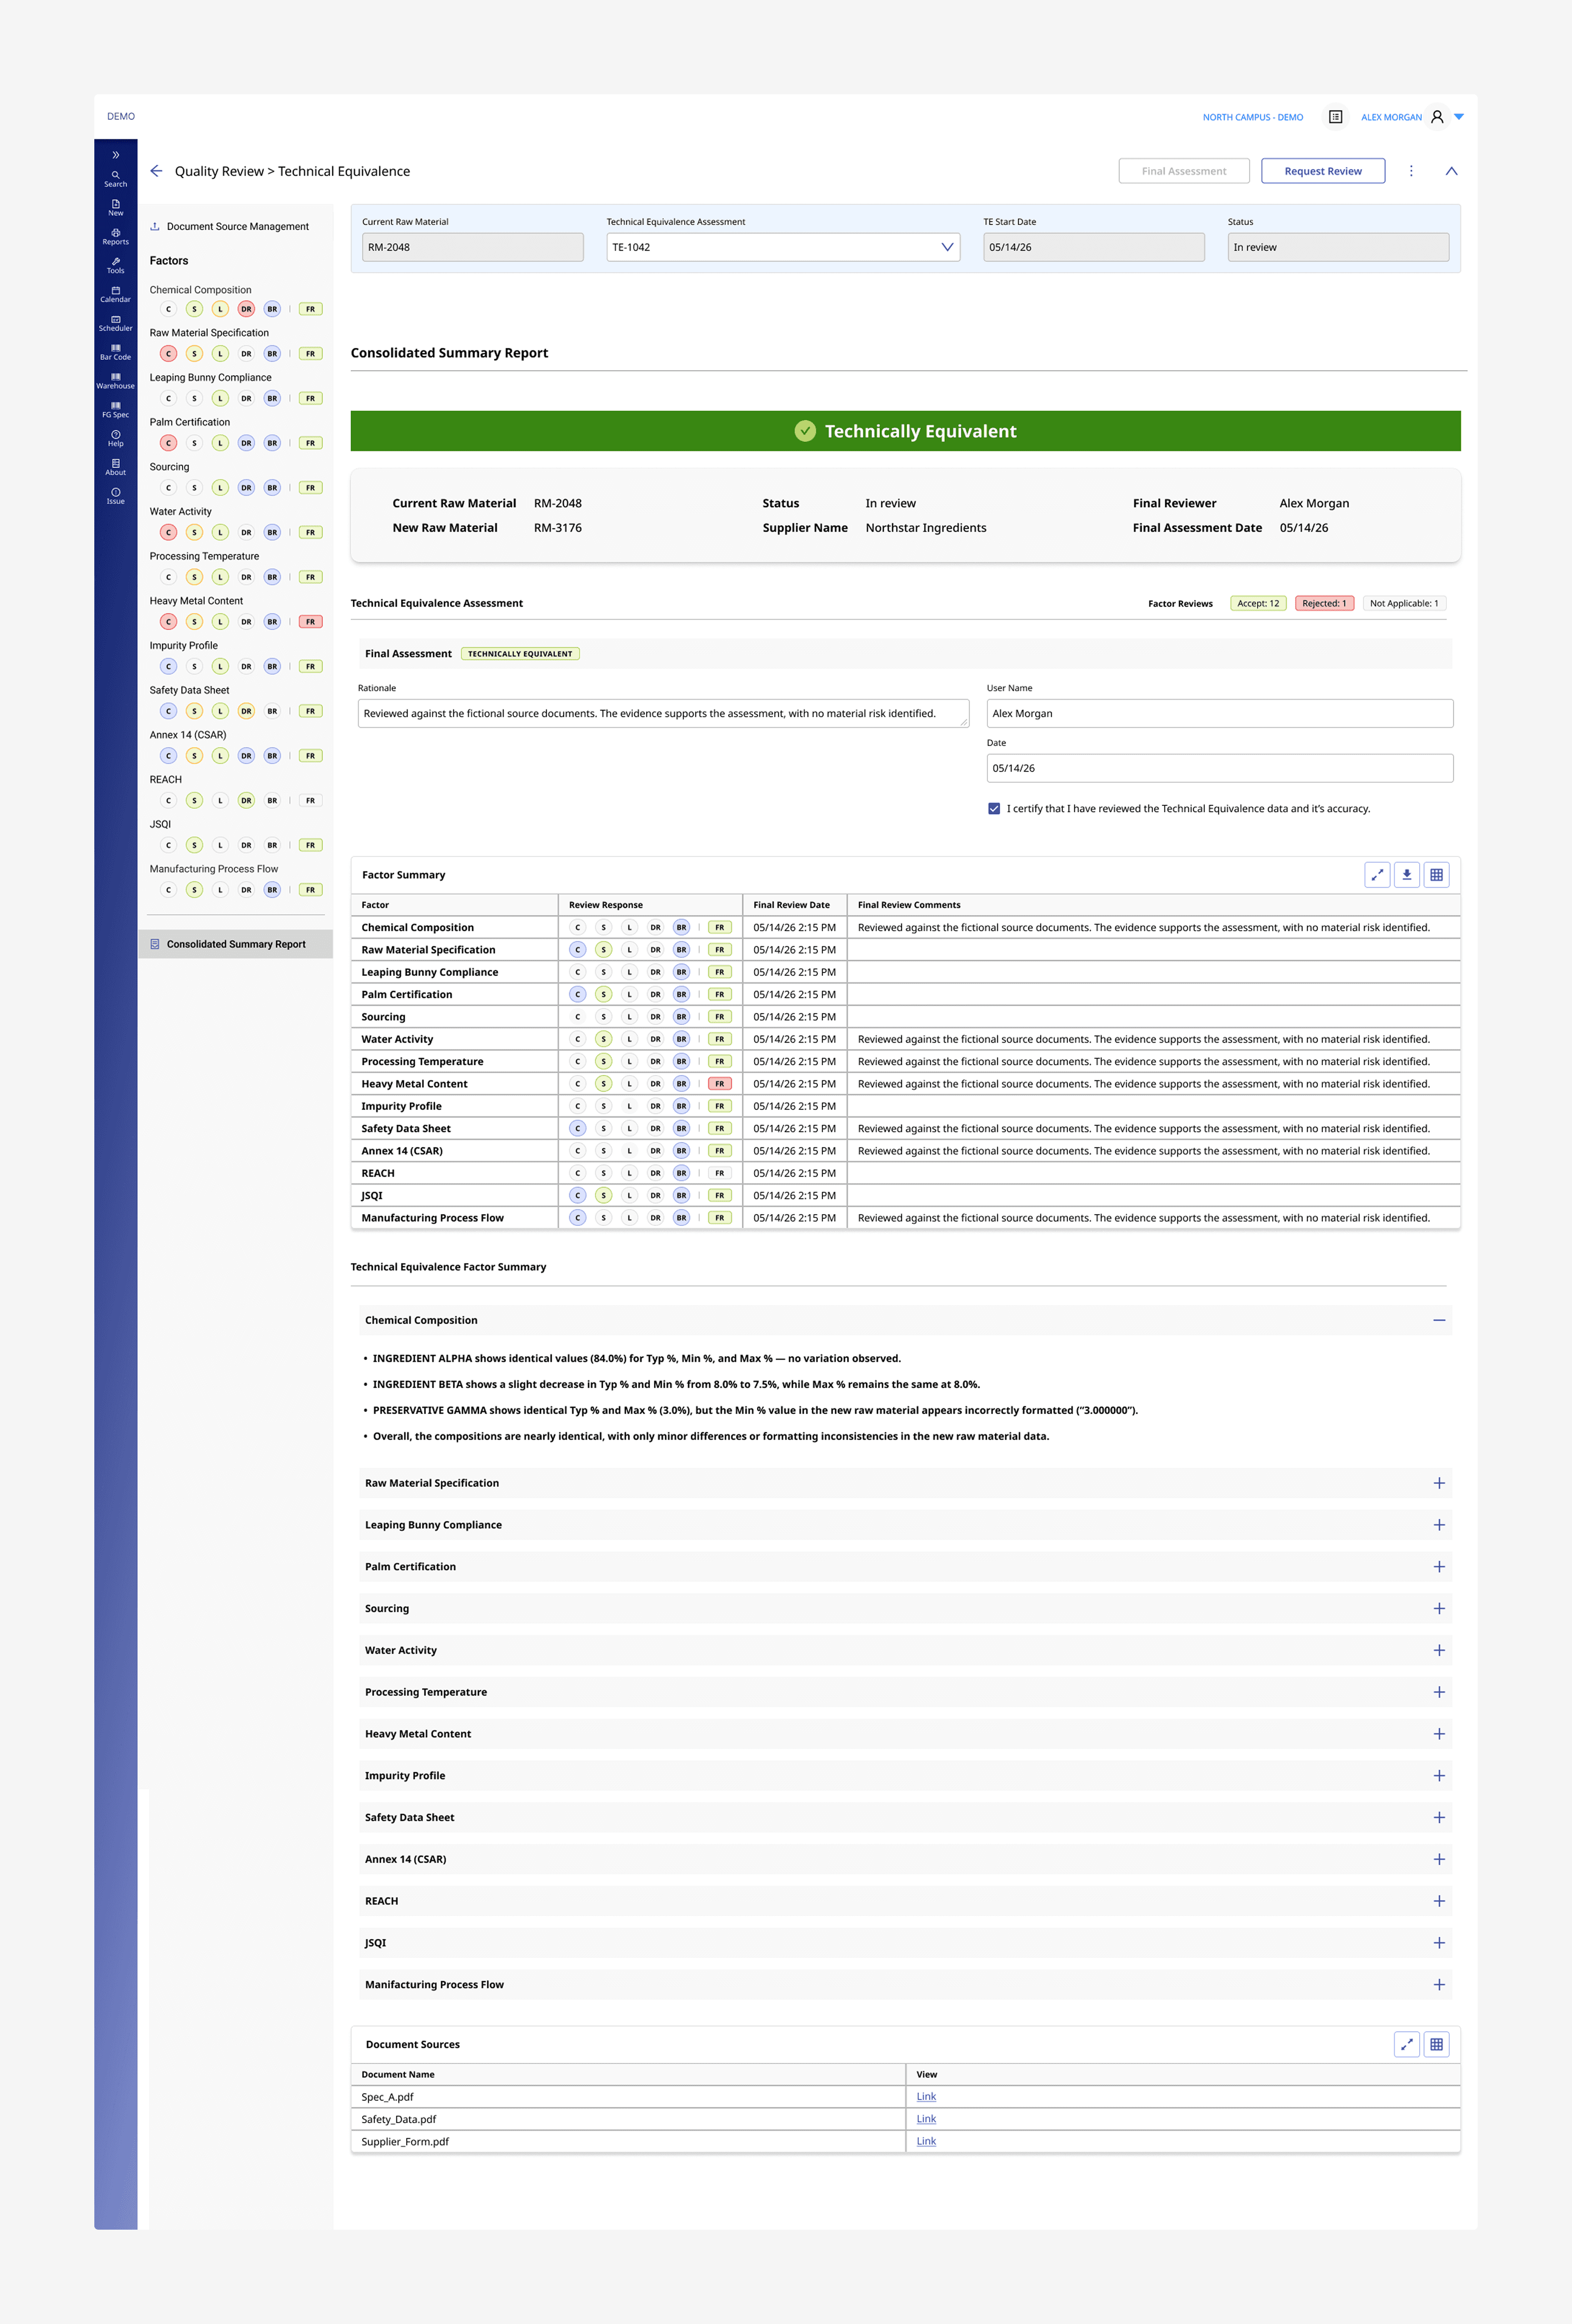
Task: Click the Request Review button
Action: click(1322, 171)
